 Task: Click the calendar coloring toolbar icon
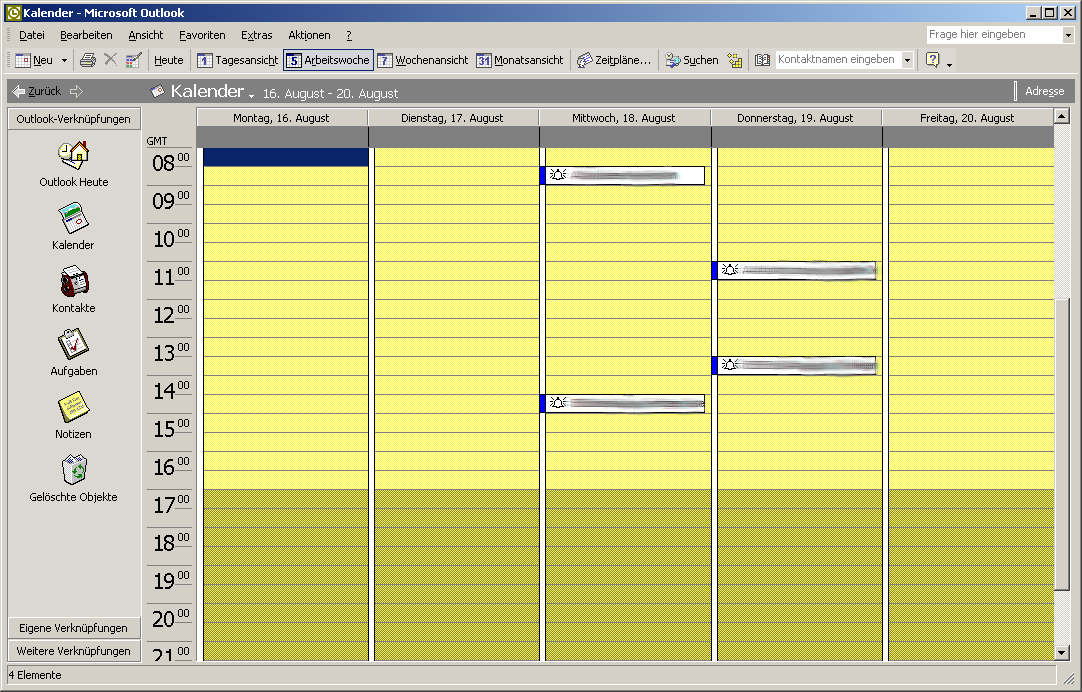[134, 60]
